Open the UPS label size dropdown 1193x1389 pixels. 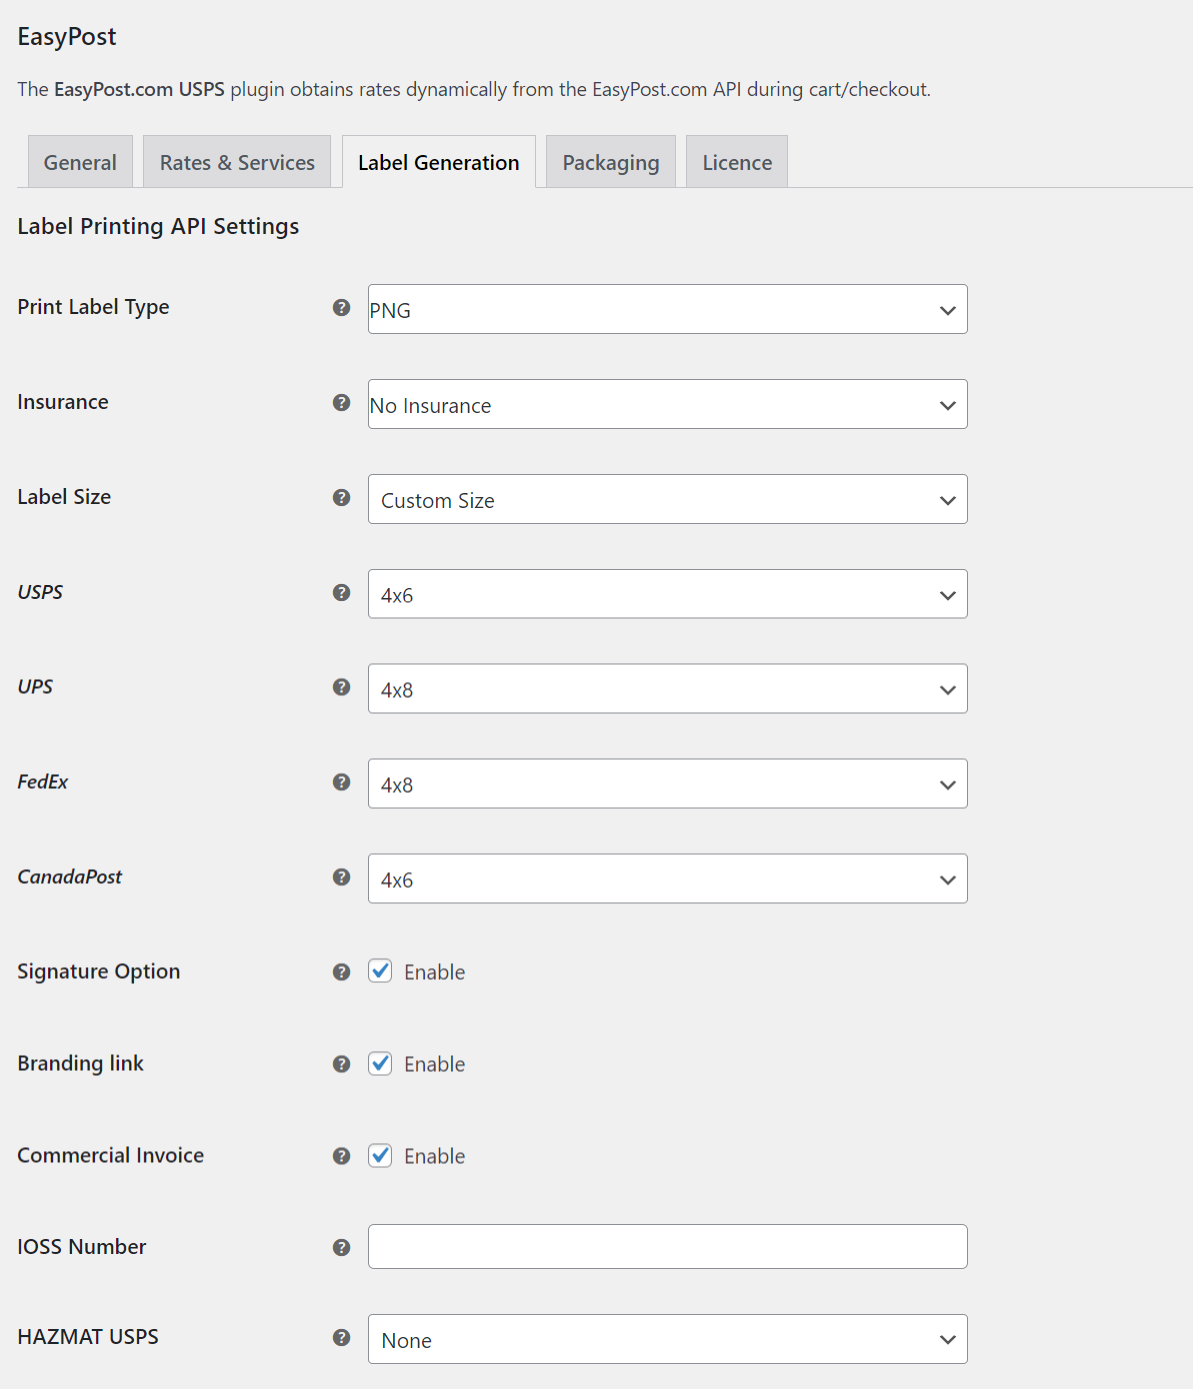[x=667, y=690]
